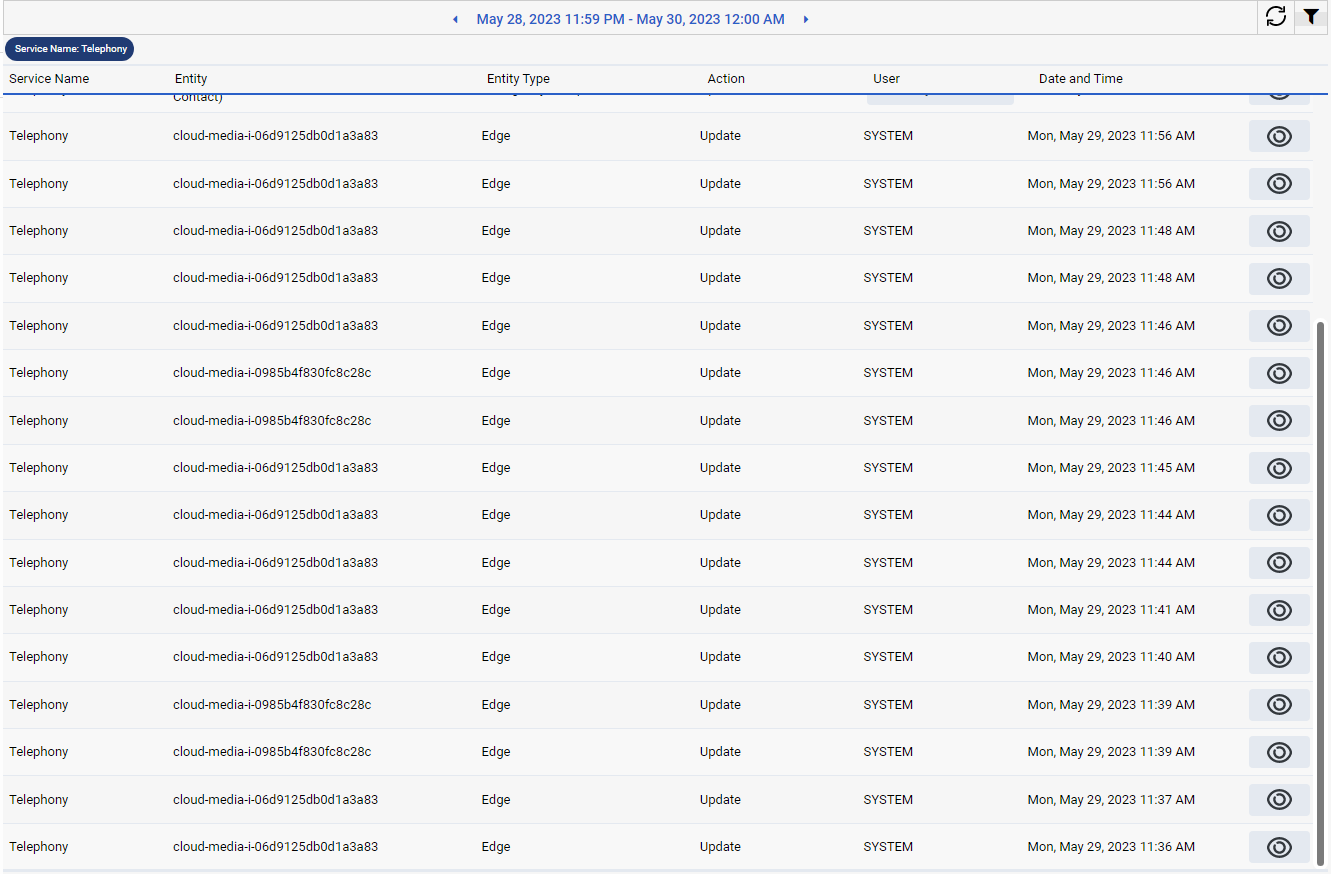Select the Entity Type column header
Image resolution: width=1331 pixels, height=874 pixels.
pos(518,79)
